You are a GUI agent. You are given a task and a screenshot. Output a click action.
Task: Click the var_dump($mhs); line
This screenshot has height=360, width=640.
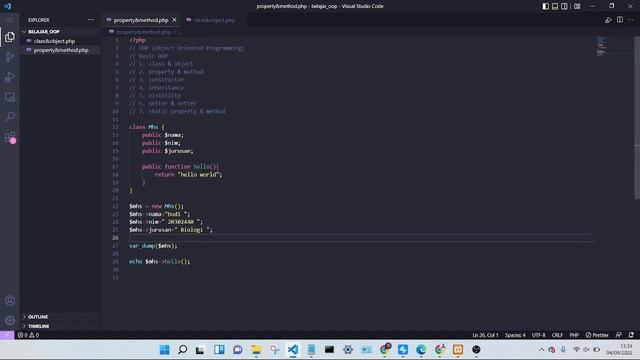coord(153,246)
